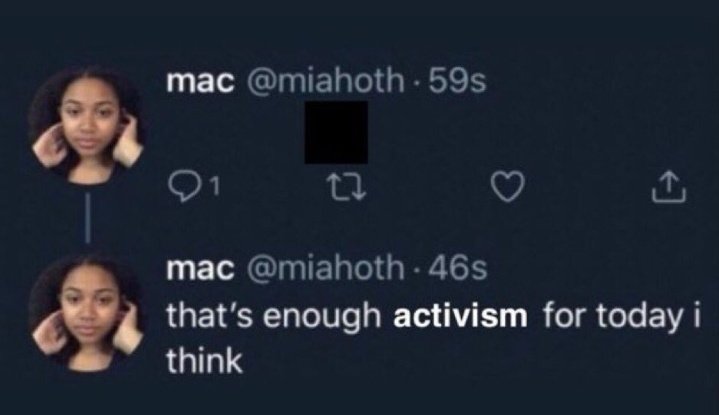Viewport: 719px width, 415px height.
Task: Select display name mac on the 59s tweet
Action: (200, 81)
